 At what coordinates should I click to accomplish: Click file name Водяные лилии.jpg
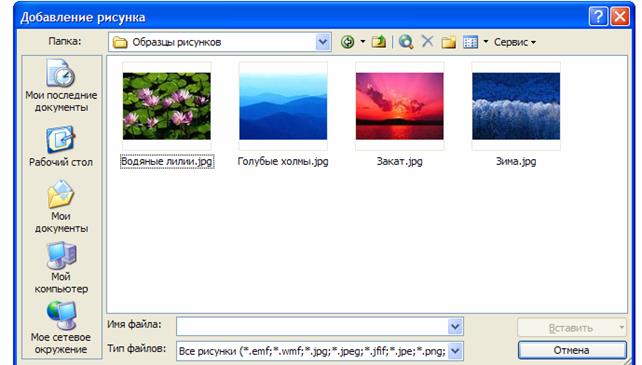tap(167, 161)
